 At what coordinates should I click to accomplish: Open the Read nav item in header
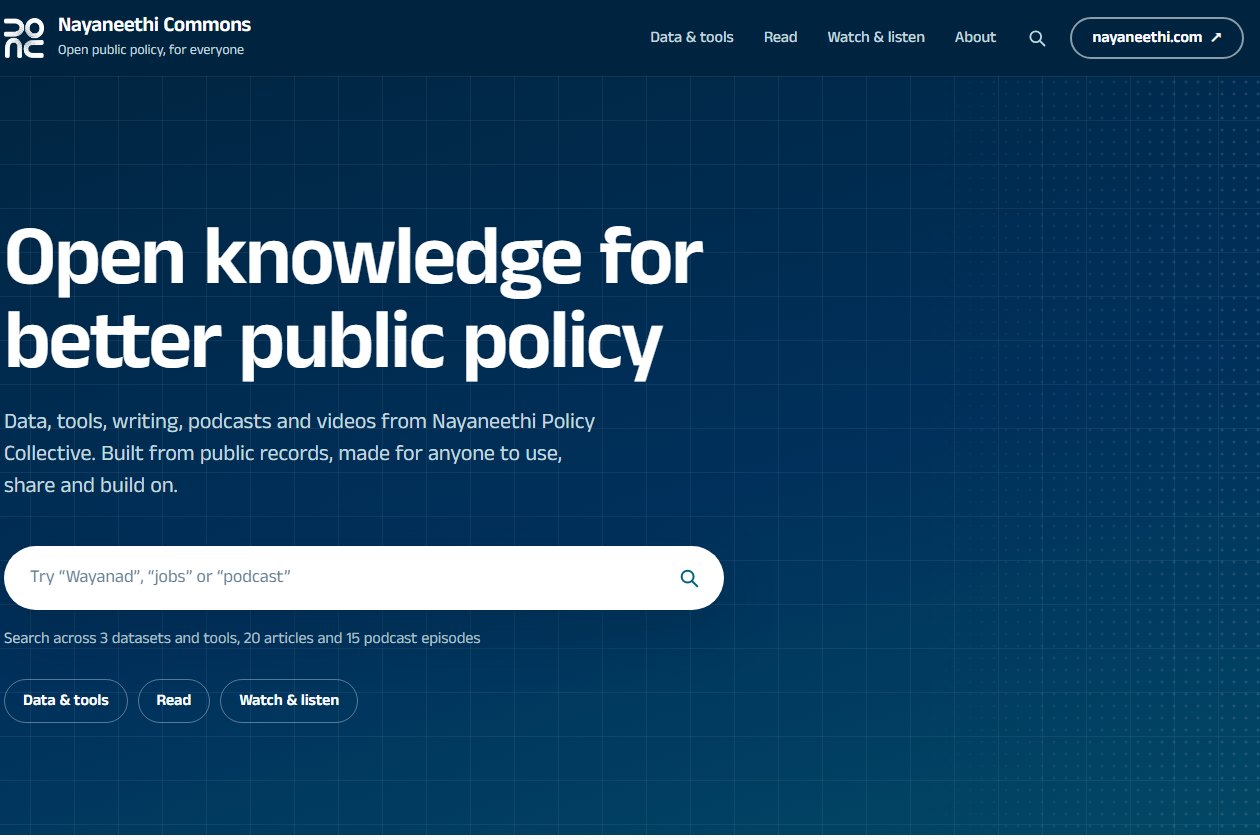(x=780, y=38)
